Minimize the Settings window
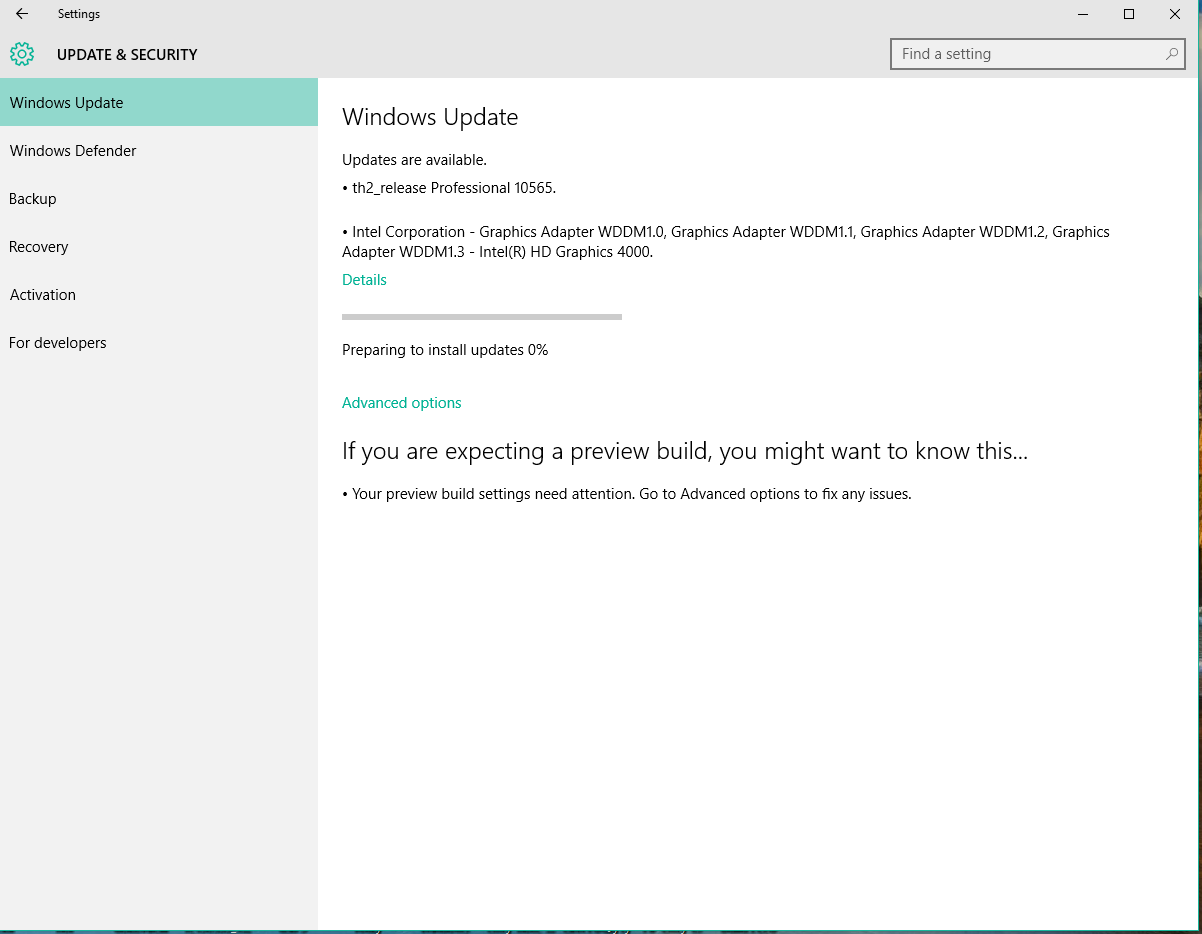The width and height of the screenshot is (1202, 934). click(x=1083, y=14)
